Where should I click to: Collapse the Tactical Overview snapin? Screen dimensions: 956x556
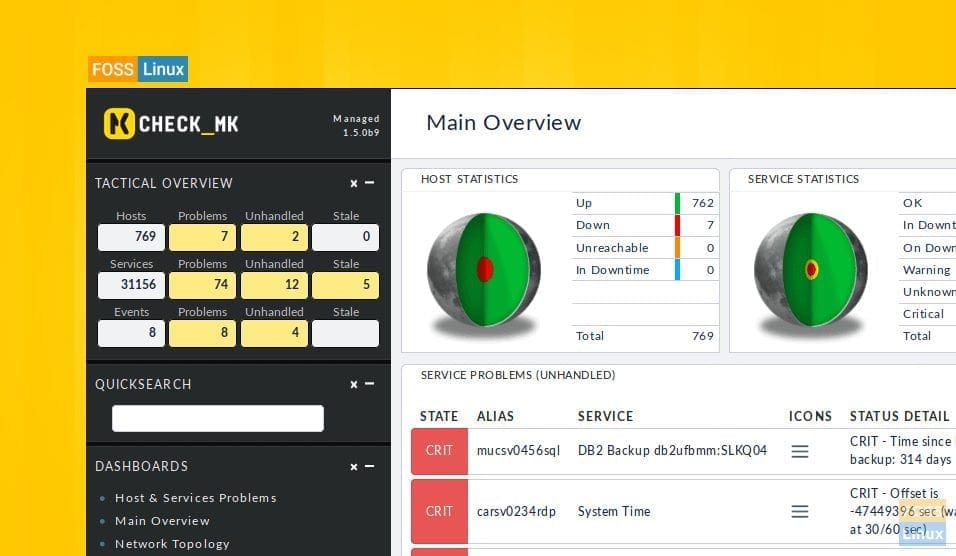pyautogui.click(x=369, y=182)
